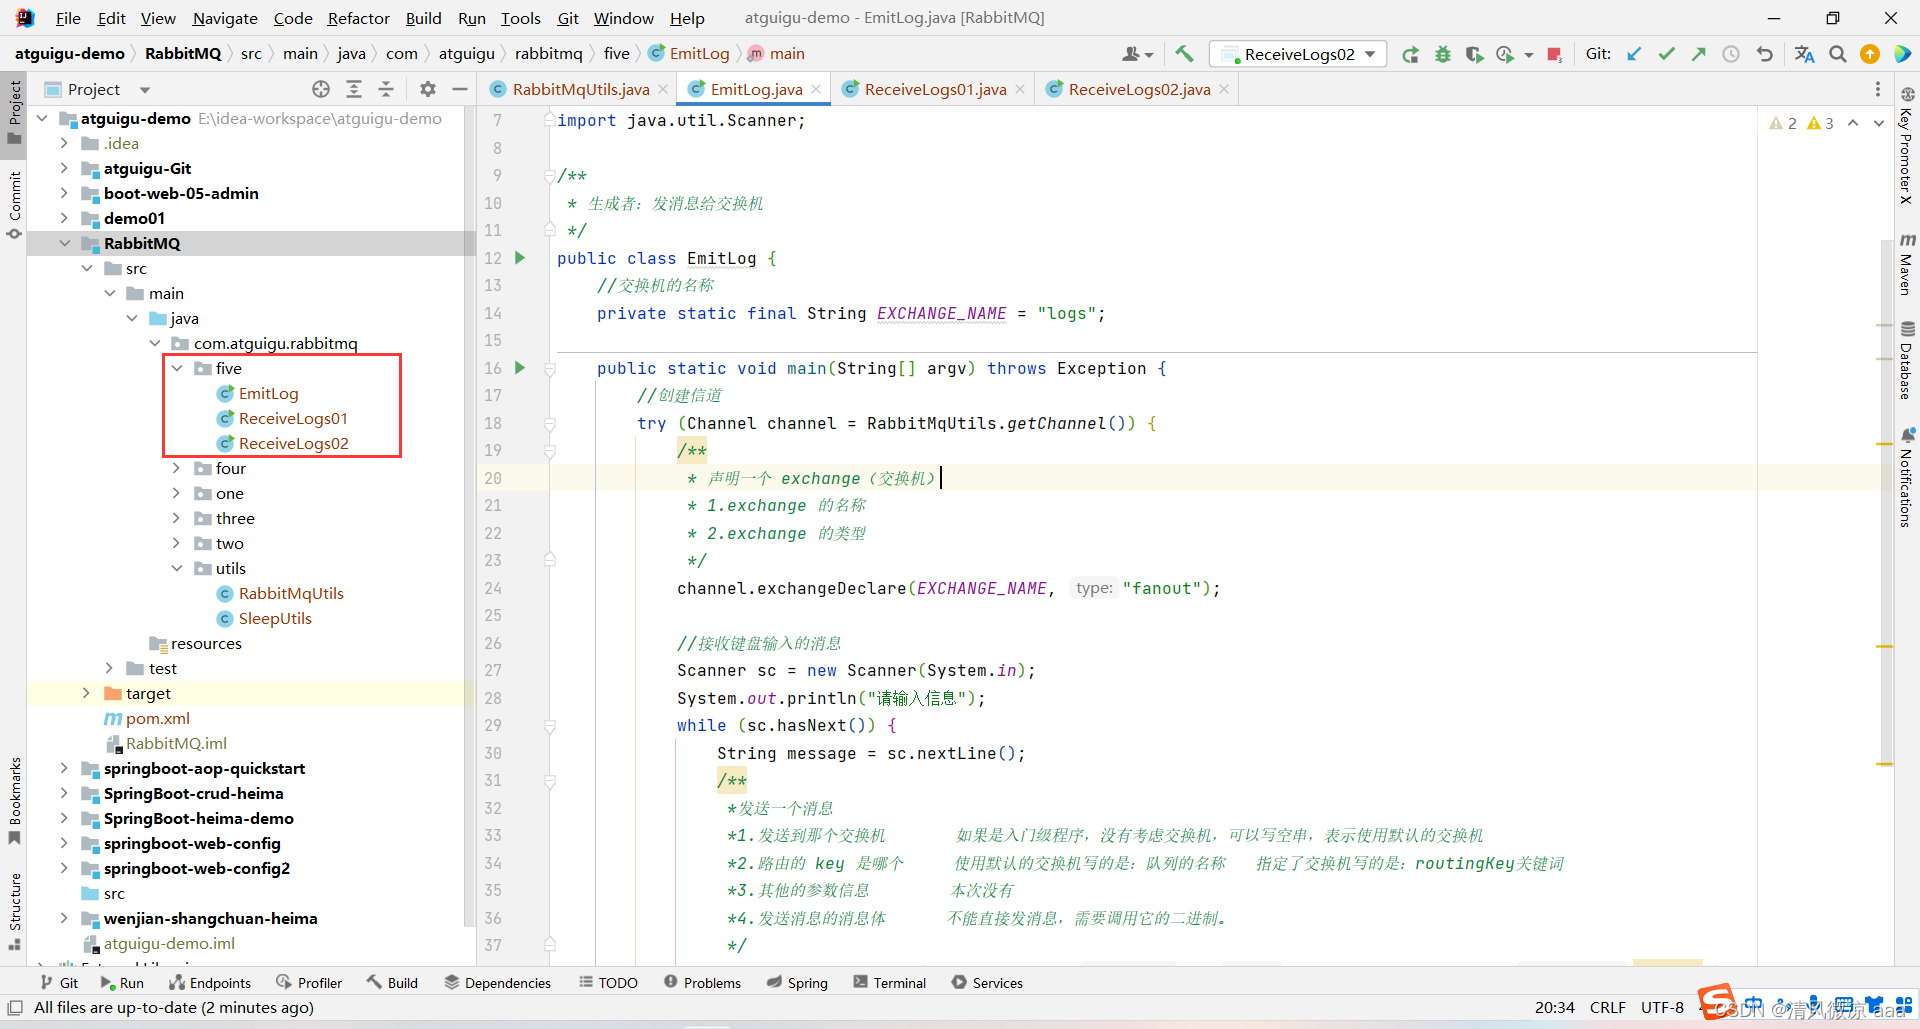Click the Build project hammer icon
Screen dimensions: 1920x1029
(1184, 54)
